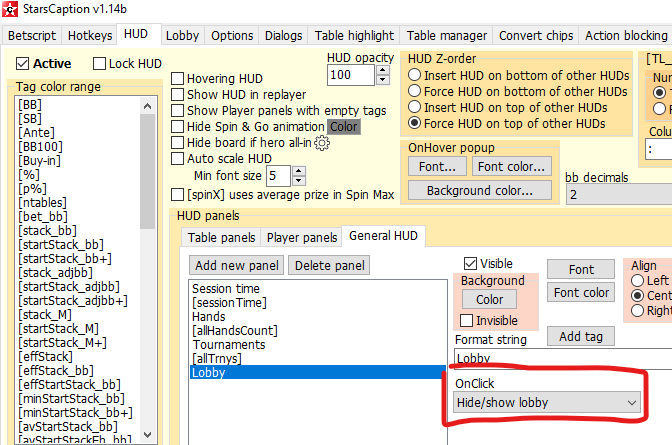The image size is (672, 445).
Task: Open Action blocking tab
Action: coord(626,36)
